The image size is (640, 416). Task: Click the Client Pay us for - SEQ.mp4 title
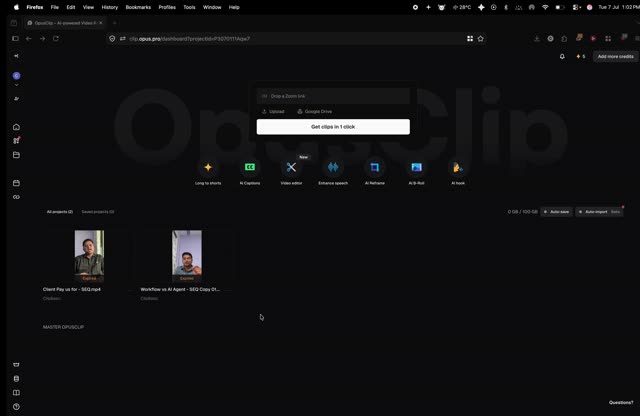pos(72,289)
